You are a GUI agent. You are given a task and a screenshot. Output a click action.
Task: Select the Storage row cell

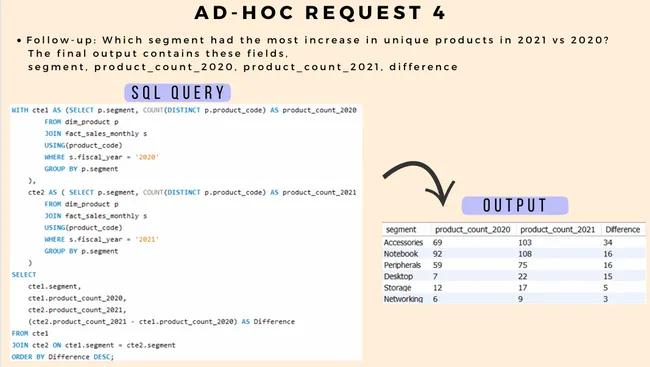pos(397,287)
